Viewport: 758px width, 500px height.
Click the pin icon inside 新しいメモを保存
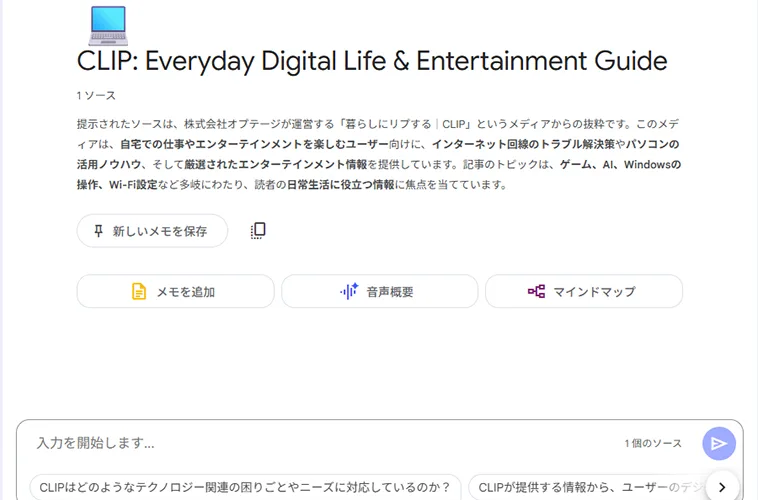(98, 231)
